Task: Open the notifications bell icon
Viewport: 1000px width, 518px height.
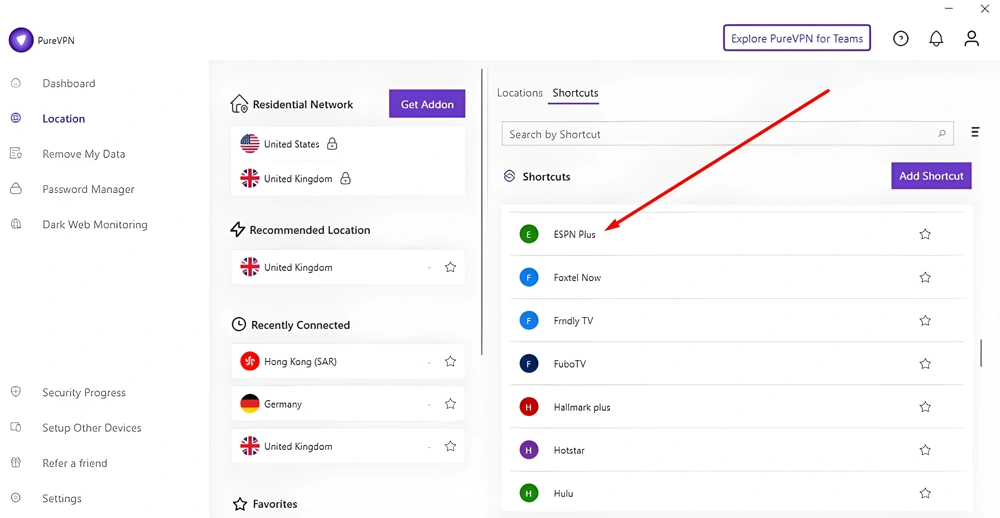Action: (936, 39)
